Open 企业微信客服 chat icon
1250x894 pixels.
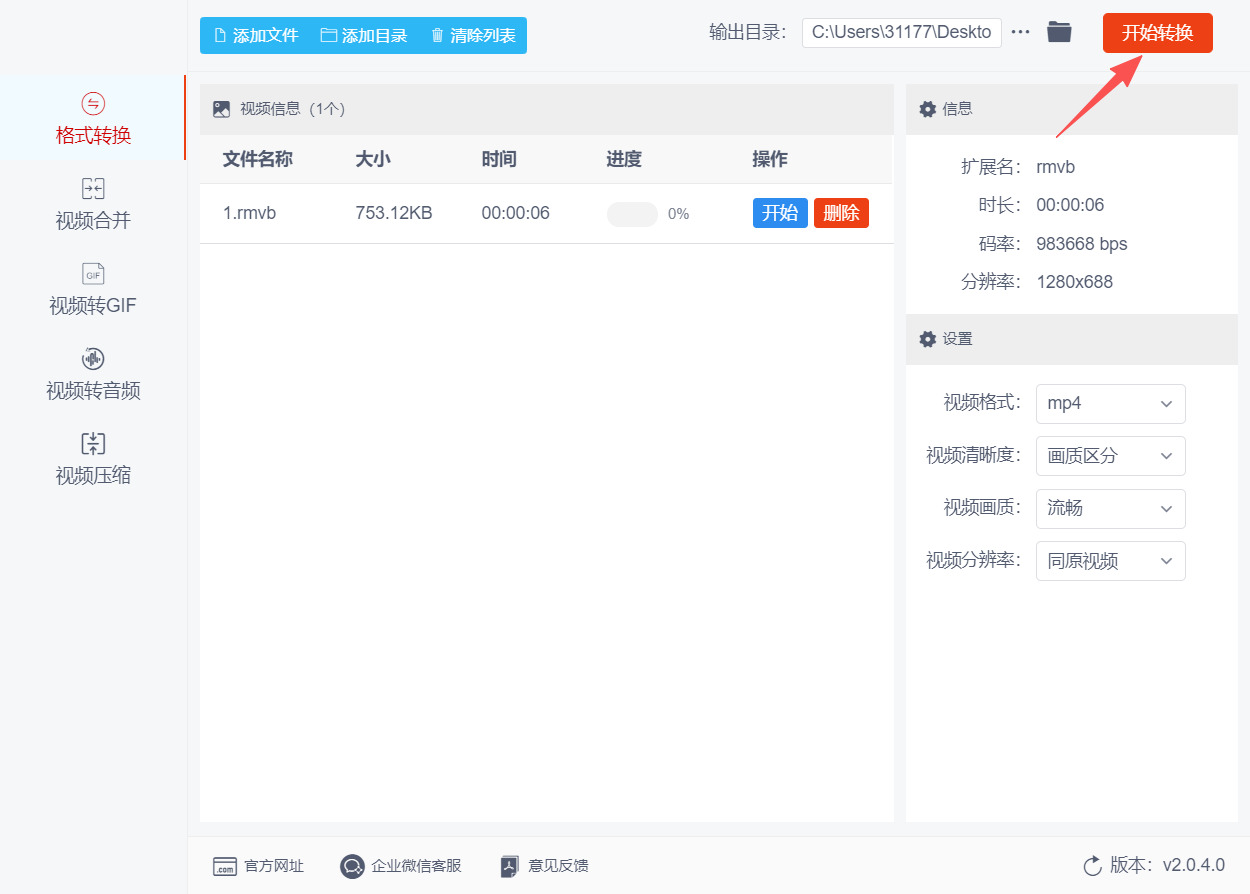point(352,866)
